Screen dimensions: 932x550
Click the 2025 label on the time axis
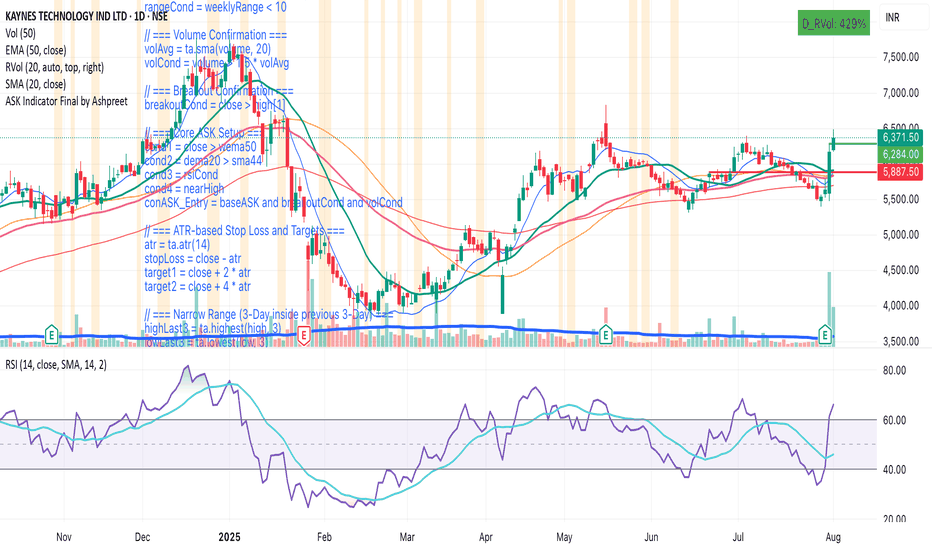229,537
